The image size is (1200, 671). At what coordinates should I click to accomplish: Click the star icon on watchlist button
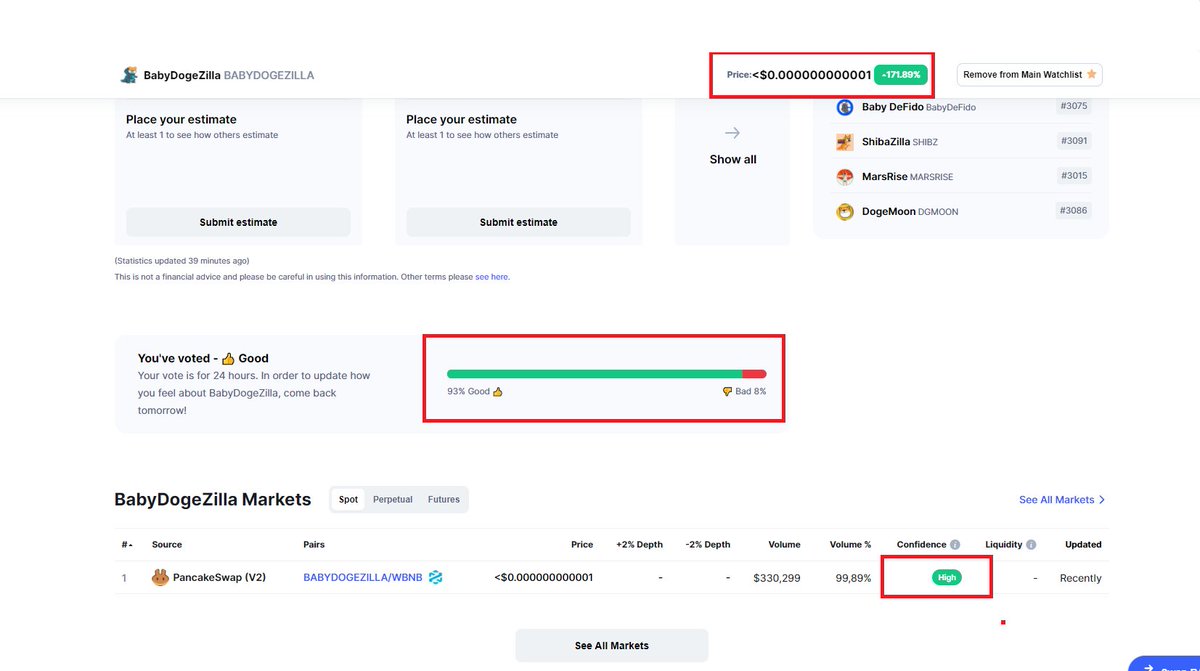(1091, 74)
